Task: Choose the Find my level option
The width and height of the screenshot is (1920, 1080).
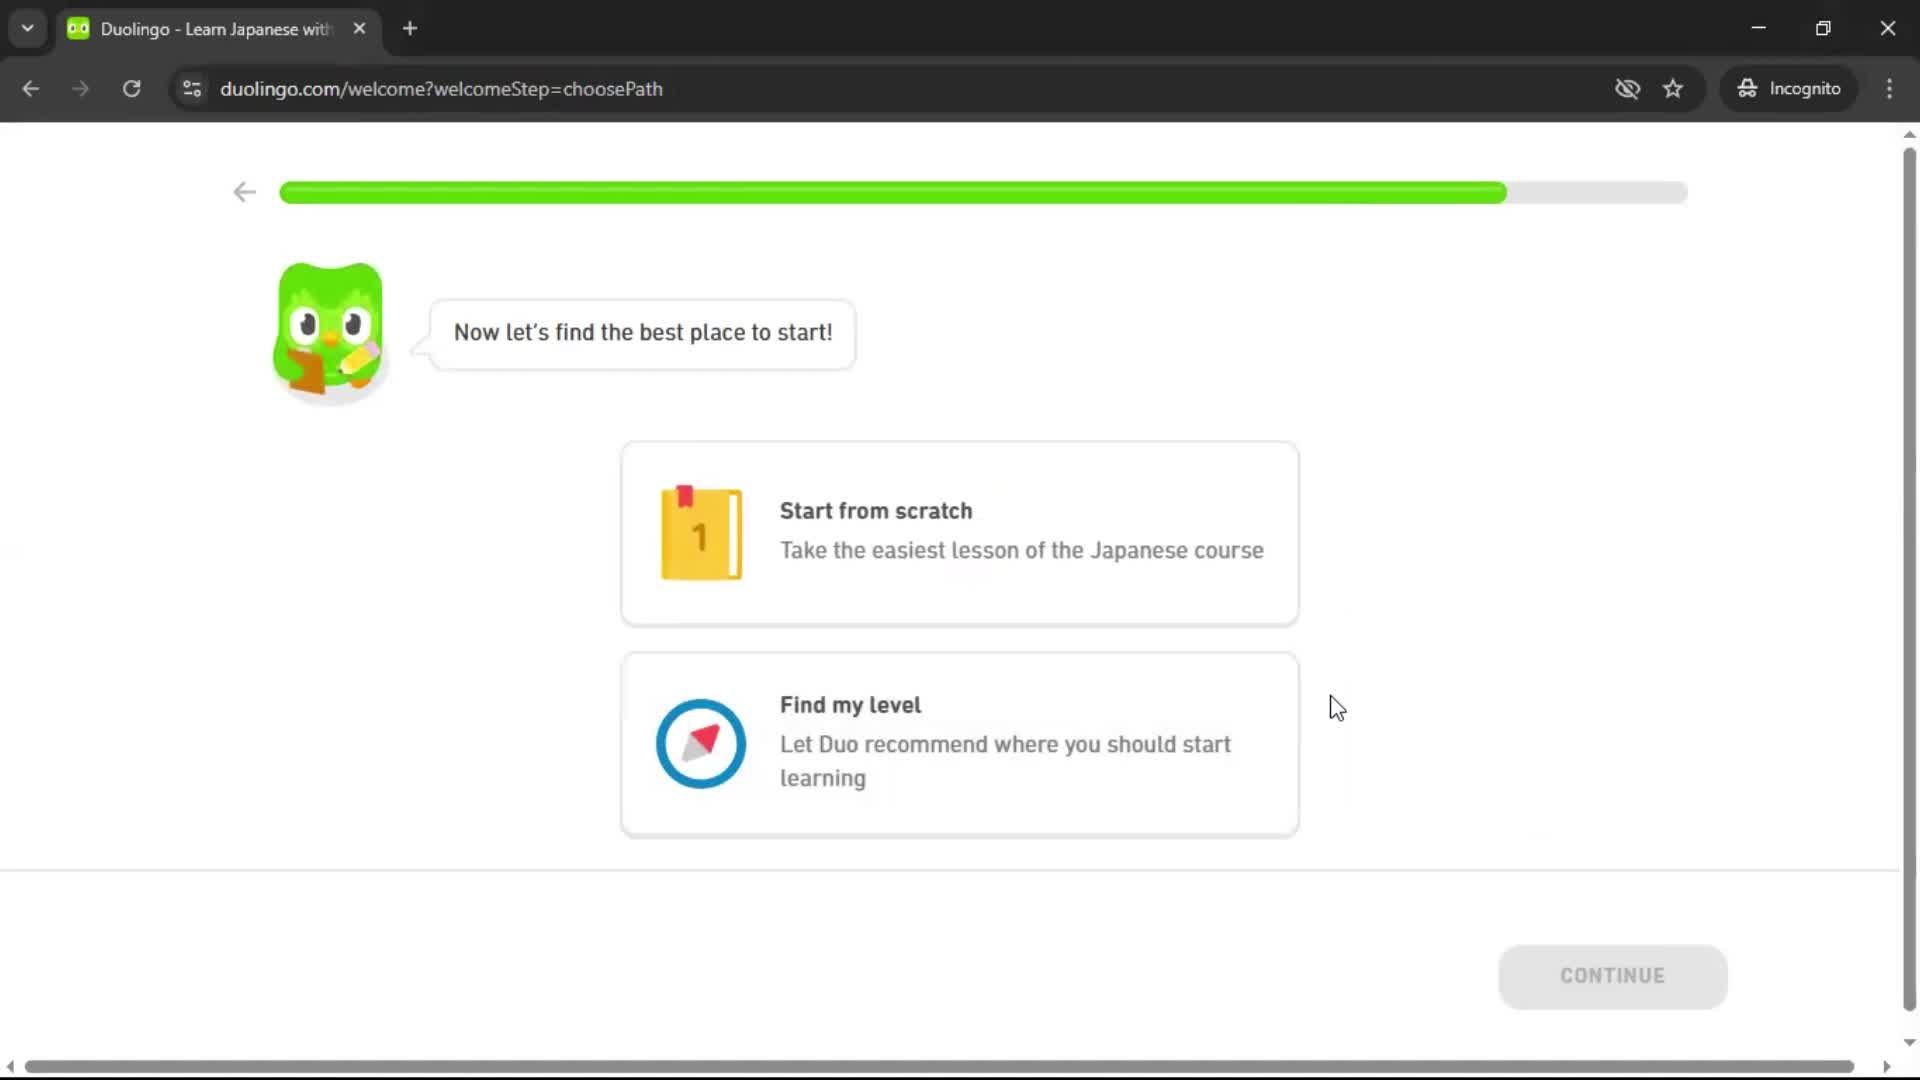Action: (958, 744)
